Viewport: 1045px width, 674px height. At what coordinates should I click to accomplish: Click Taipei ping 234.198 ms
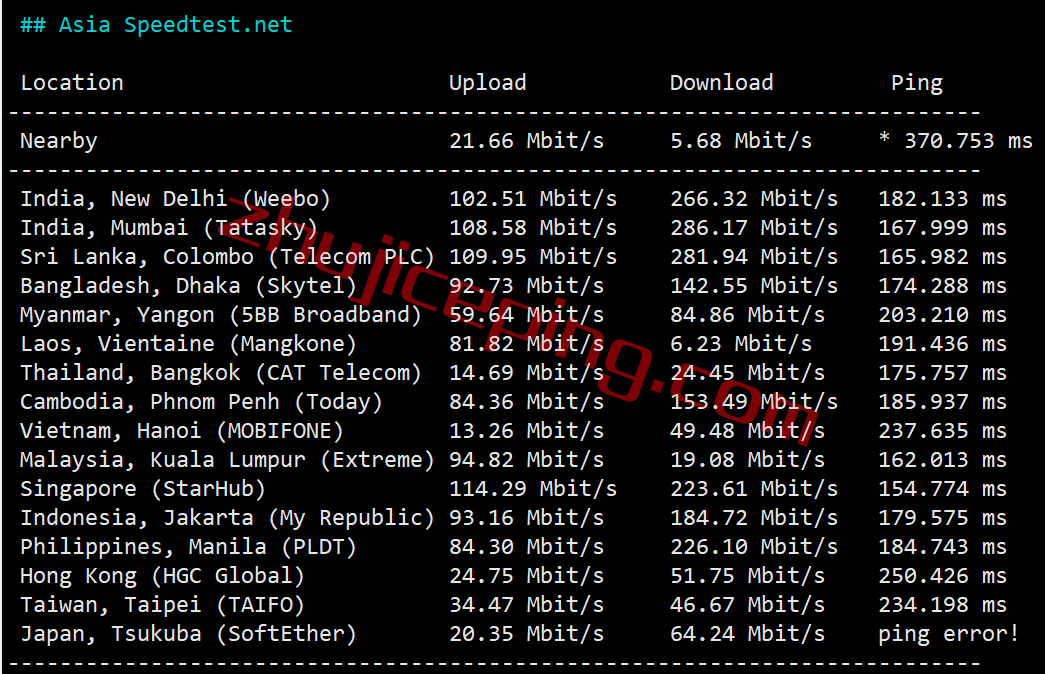942,605
